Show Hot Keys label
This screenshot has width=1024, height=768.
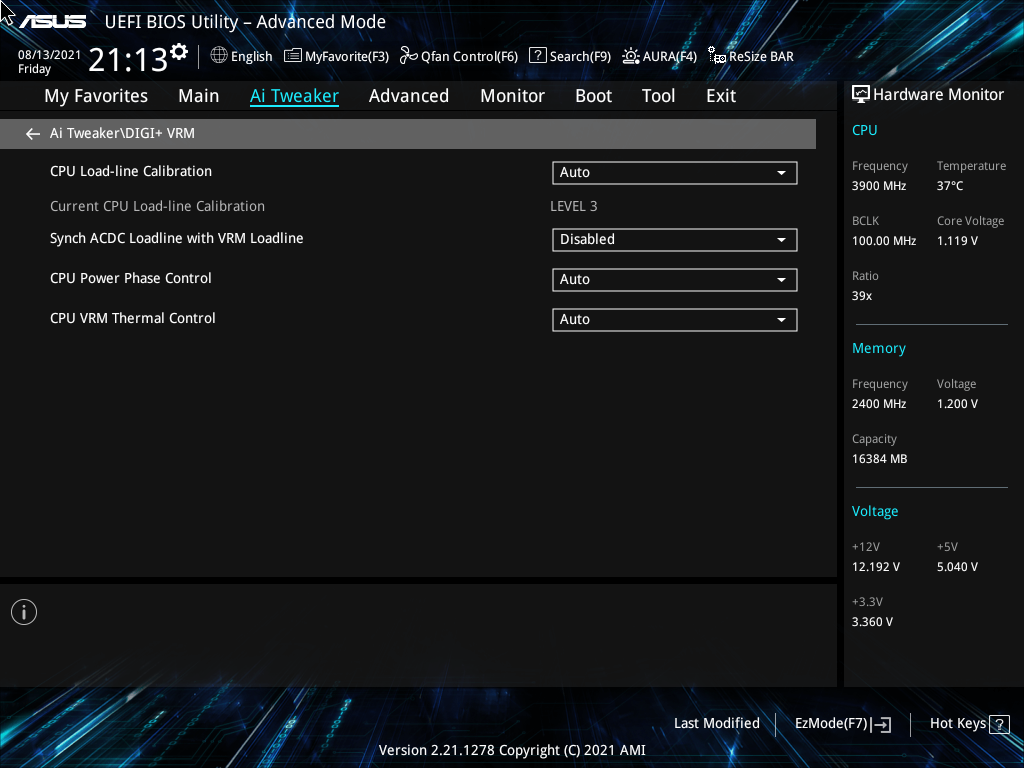coord(957,724)
